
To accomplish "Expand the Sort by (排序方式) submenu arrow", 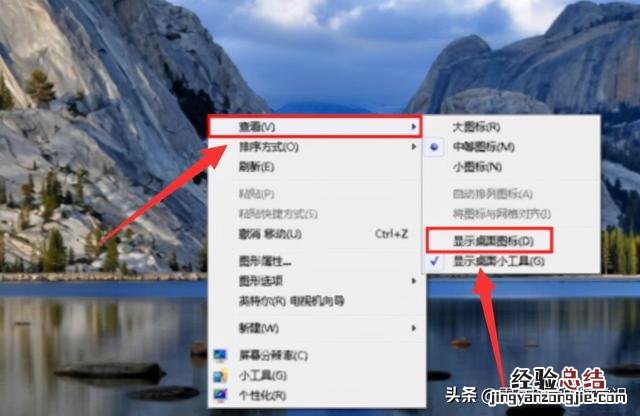I will tap(414, 147).
